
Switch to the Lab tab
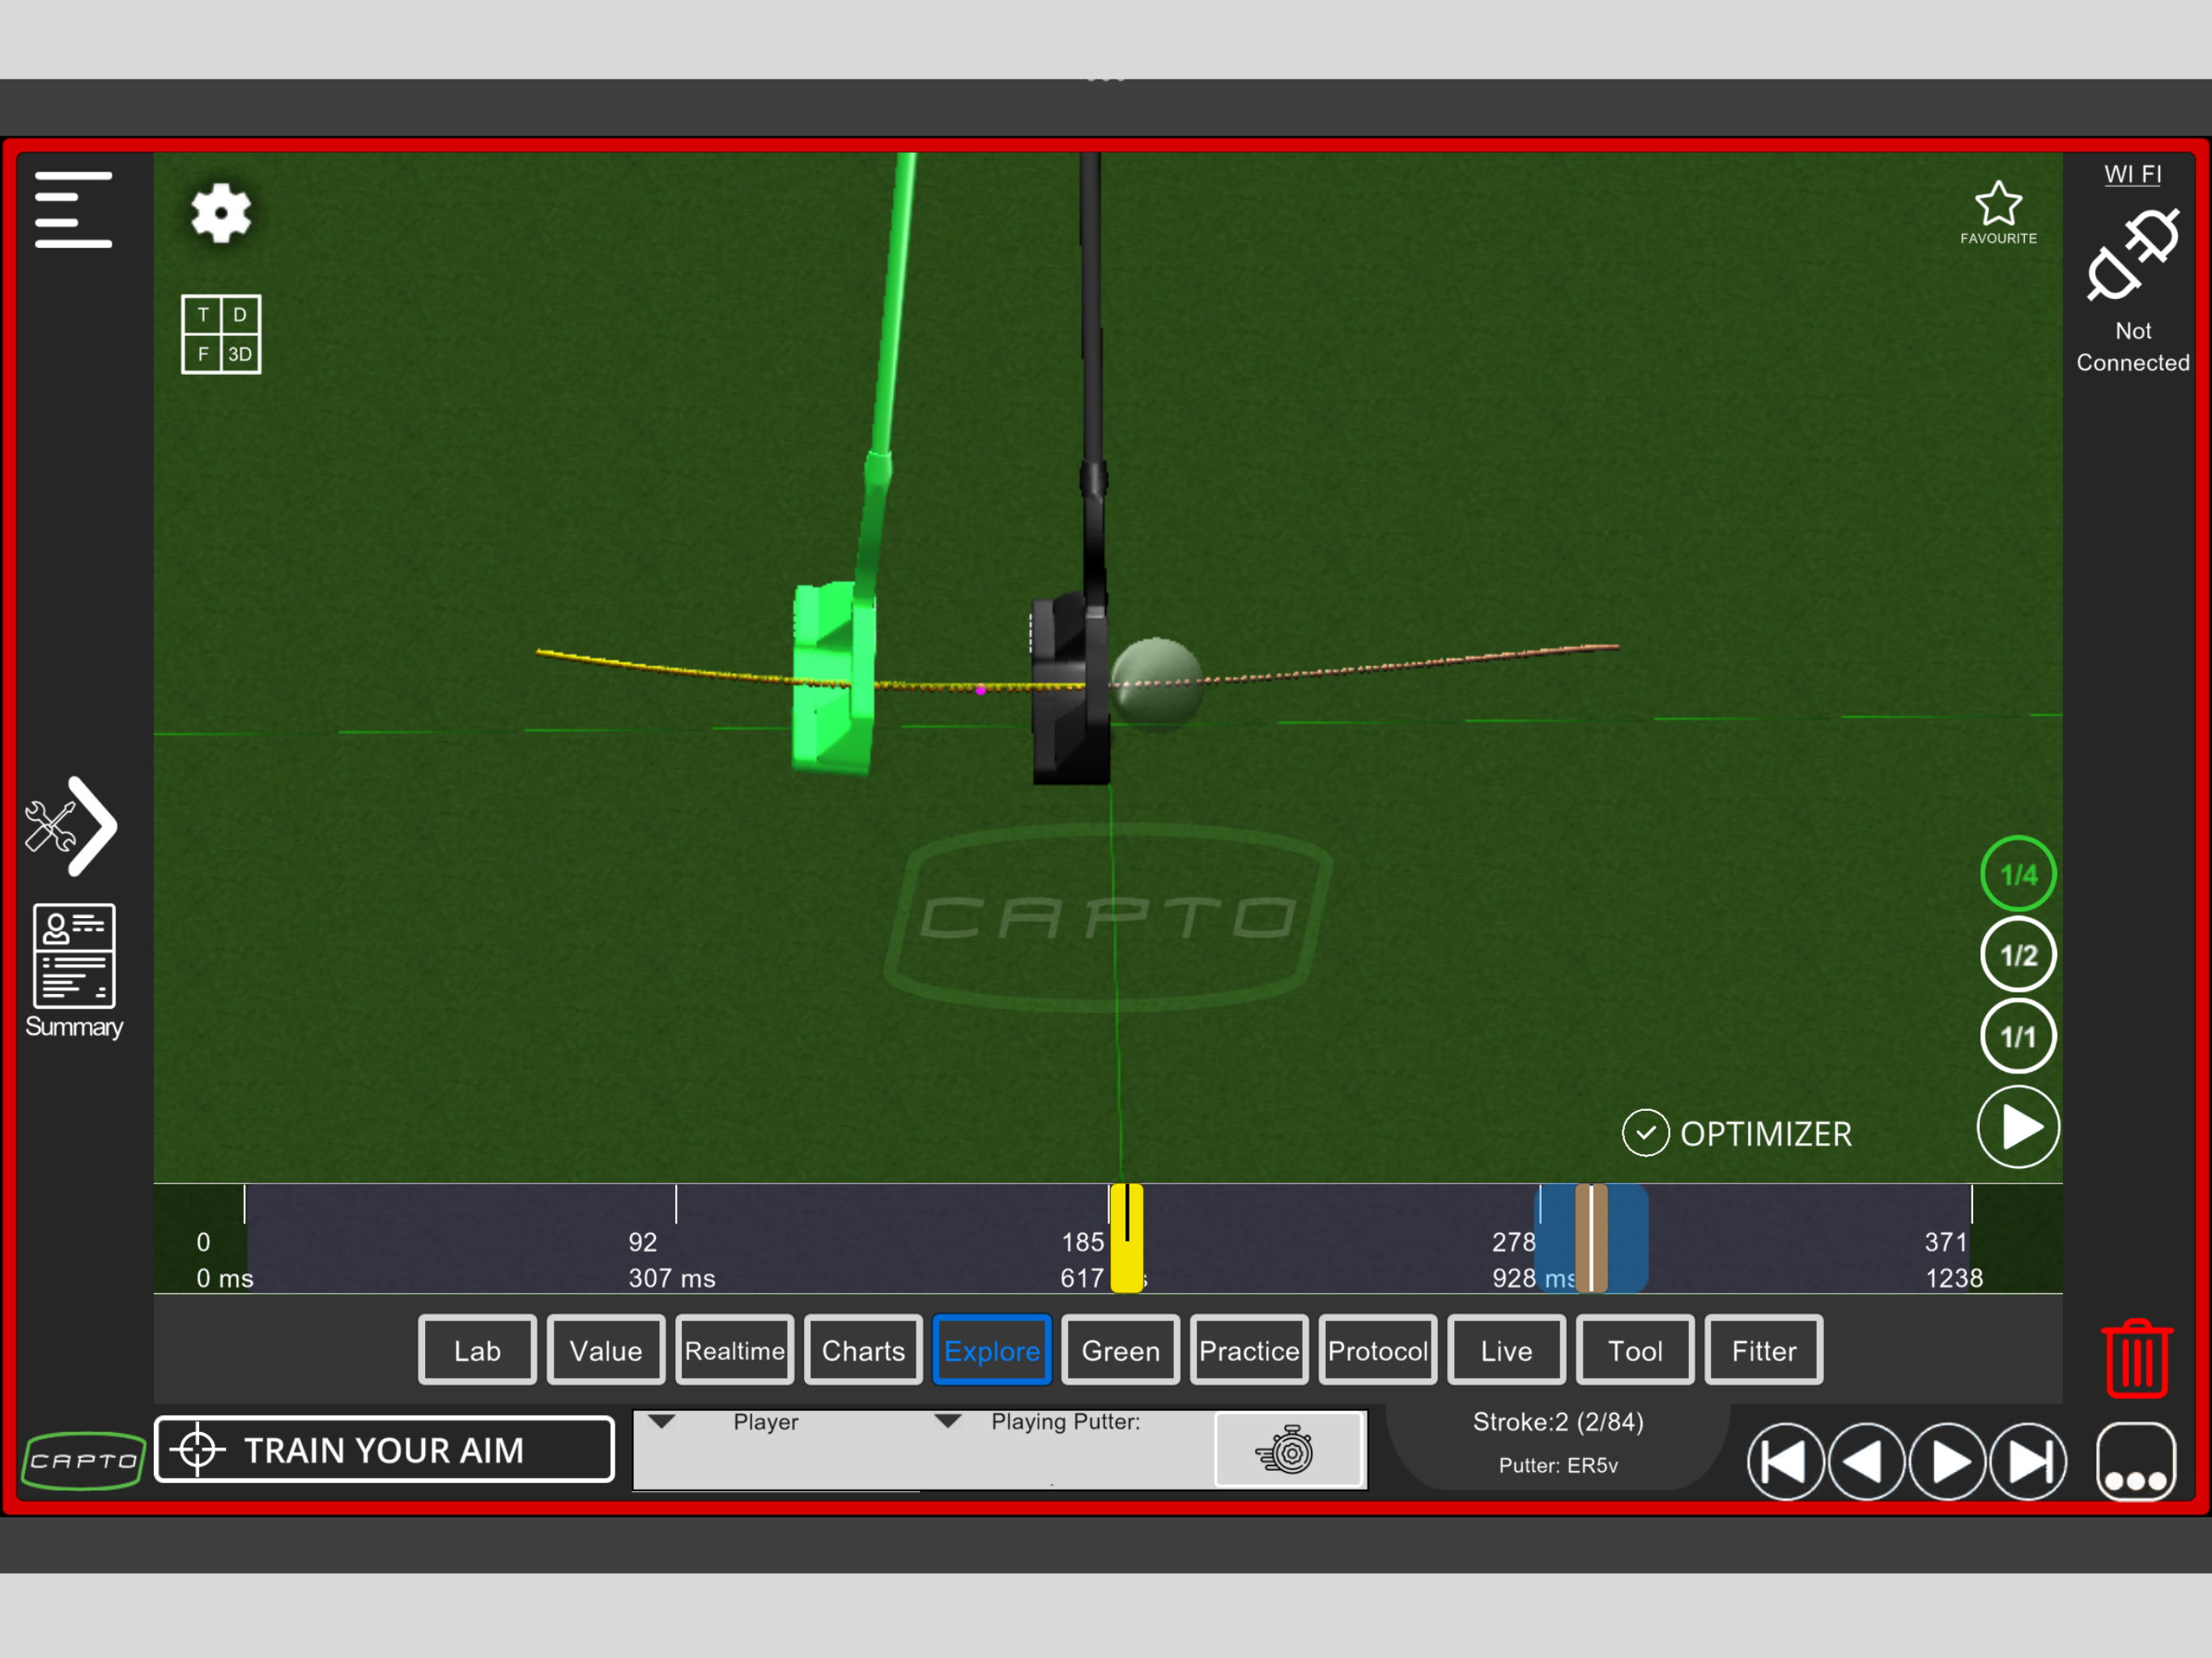477,1350
